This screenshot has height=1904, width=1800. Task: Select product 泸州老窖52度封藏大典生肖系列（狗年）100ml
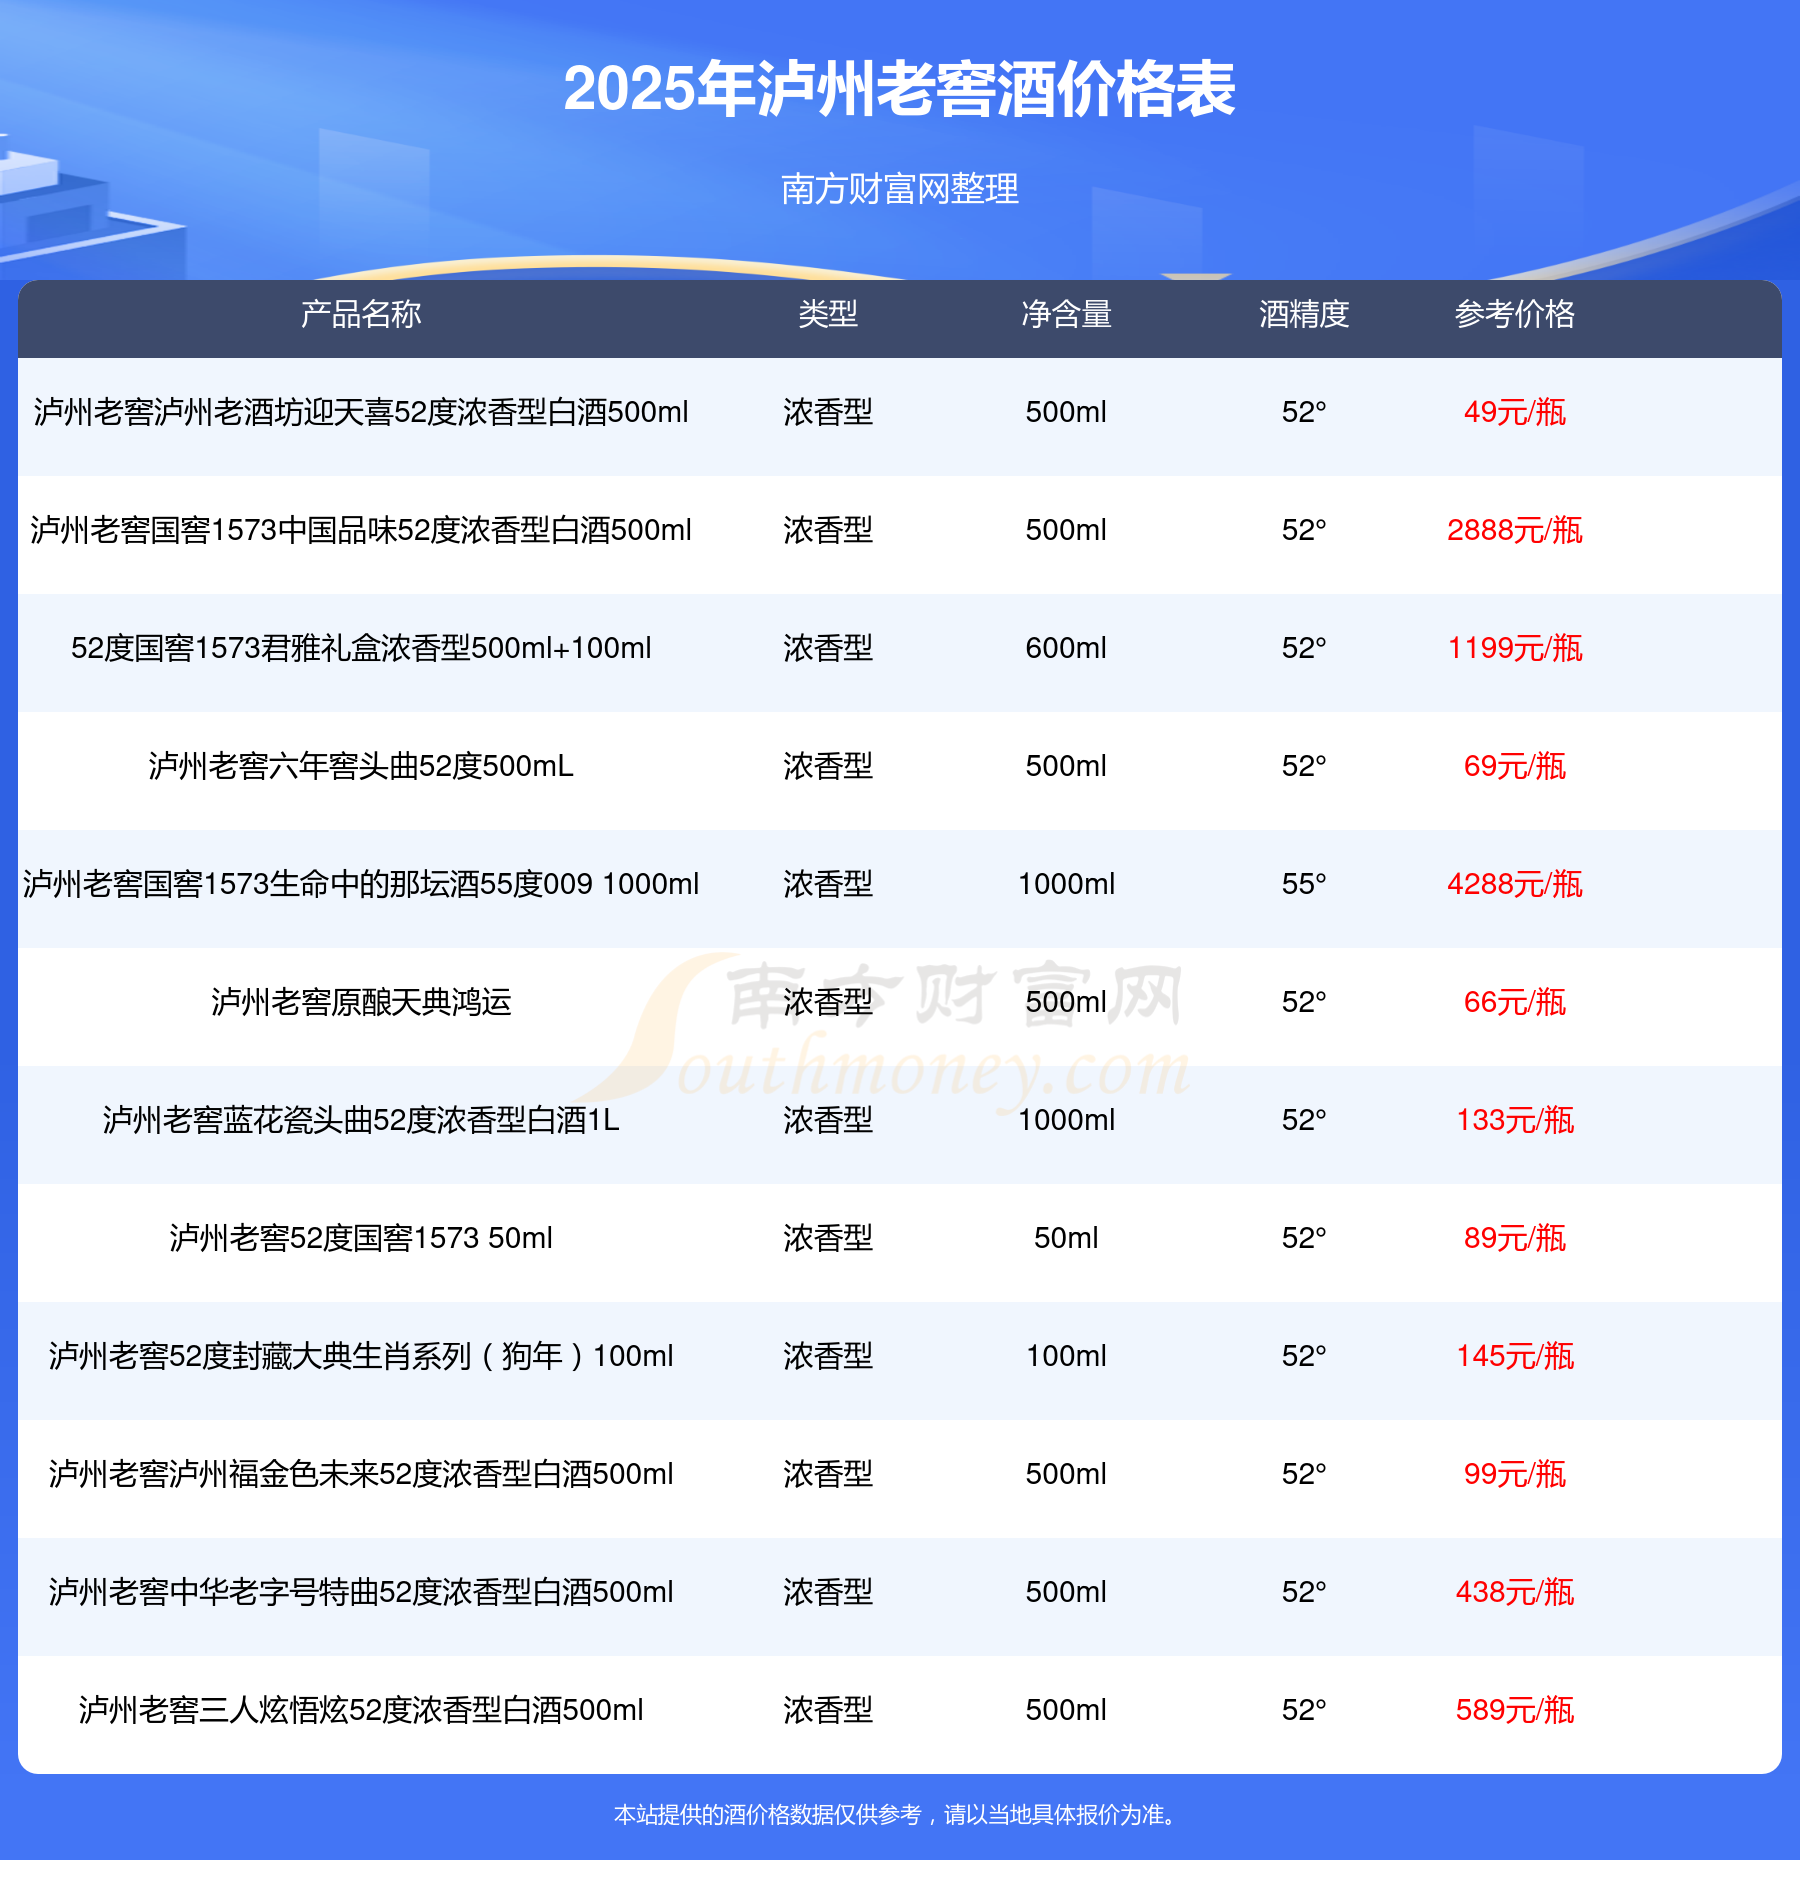pyautogui.click(x=361, y=1356)
